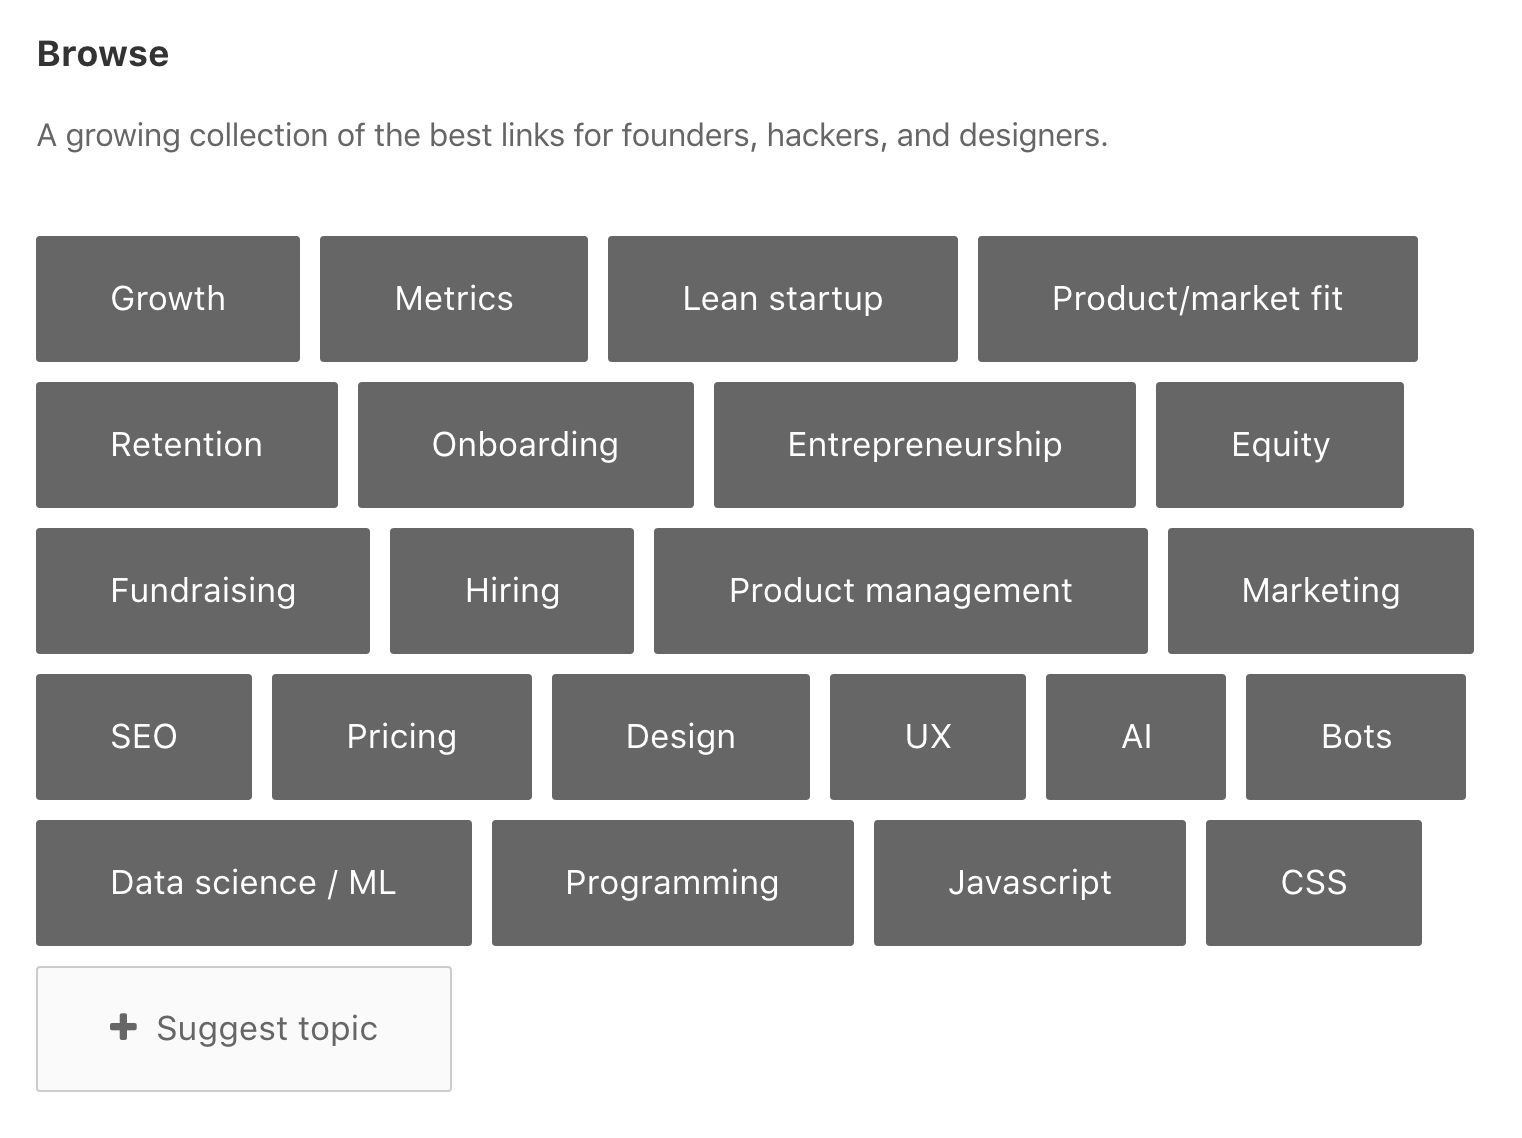View Data science / ML links

tap(254, 883)
